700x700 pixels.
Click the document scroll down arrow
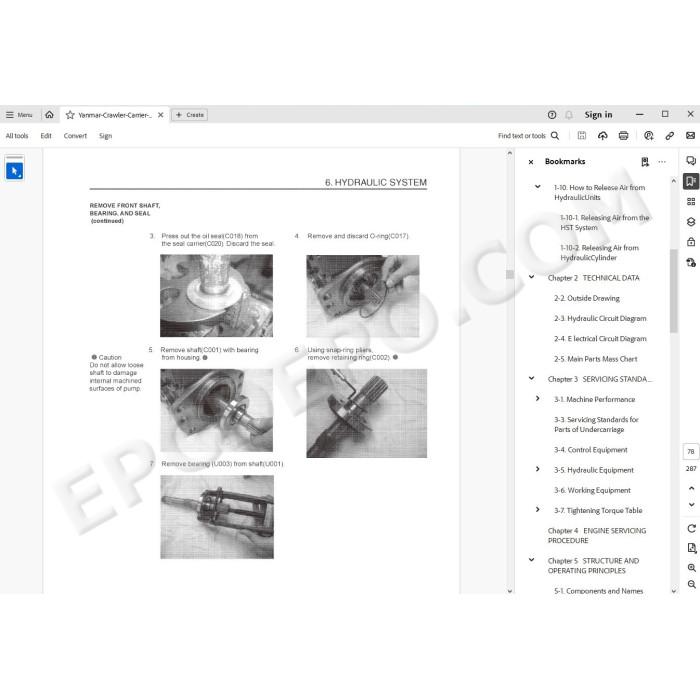click(x=509, y=591)
